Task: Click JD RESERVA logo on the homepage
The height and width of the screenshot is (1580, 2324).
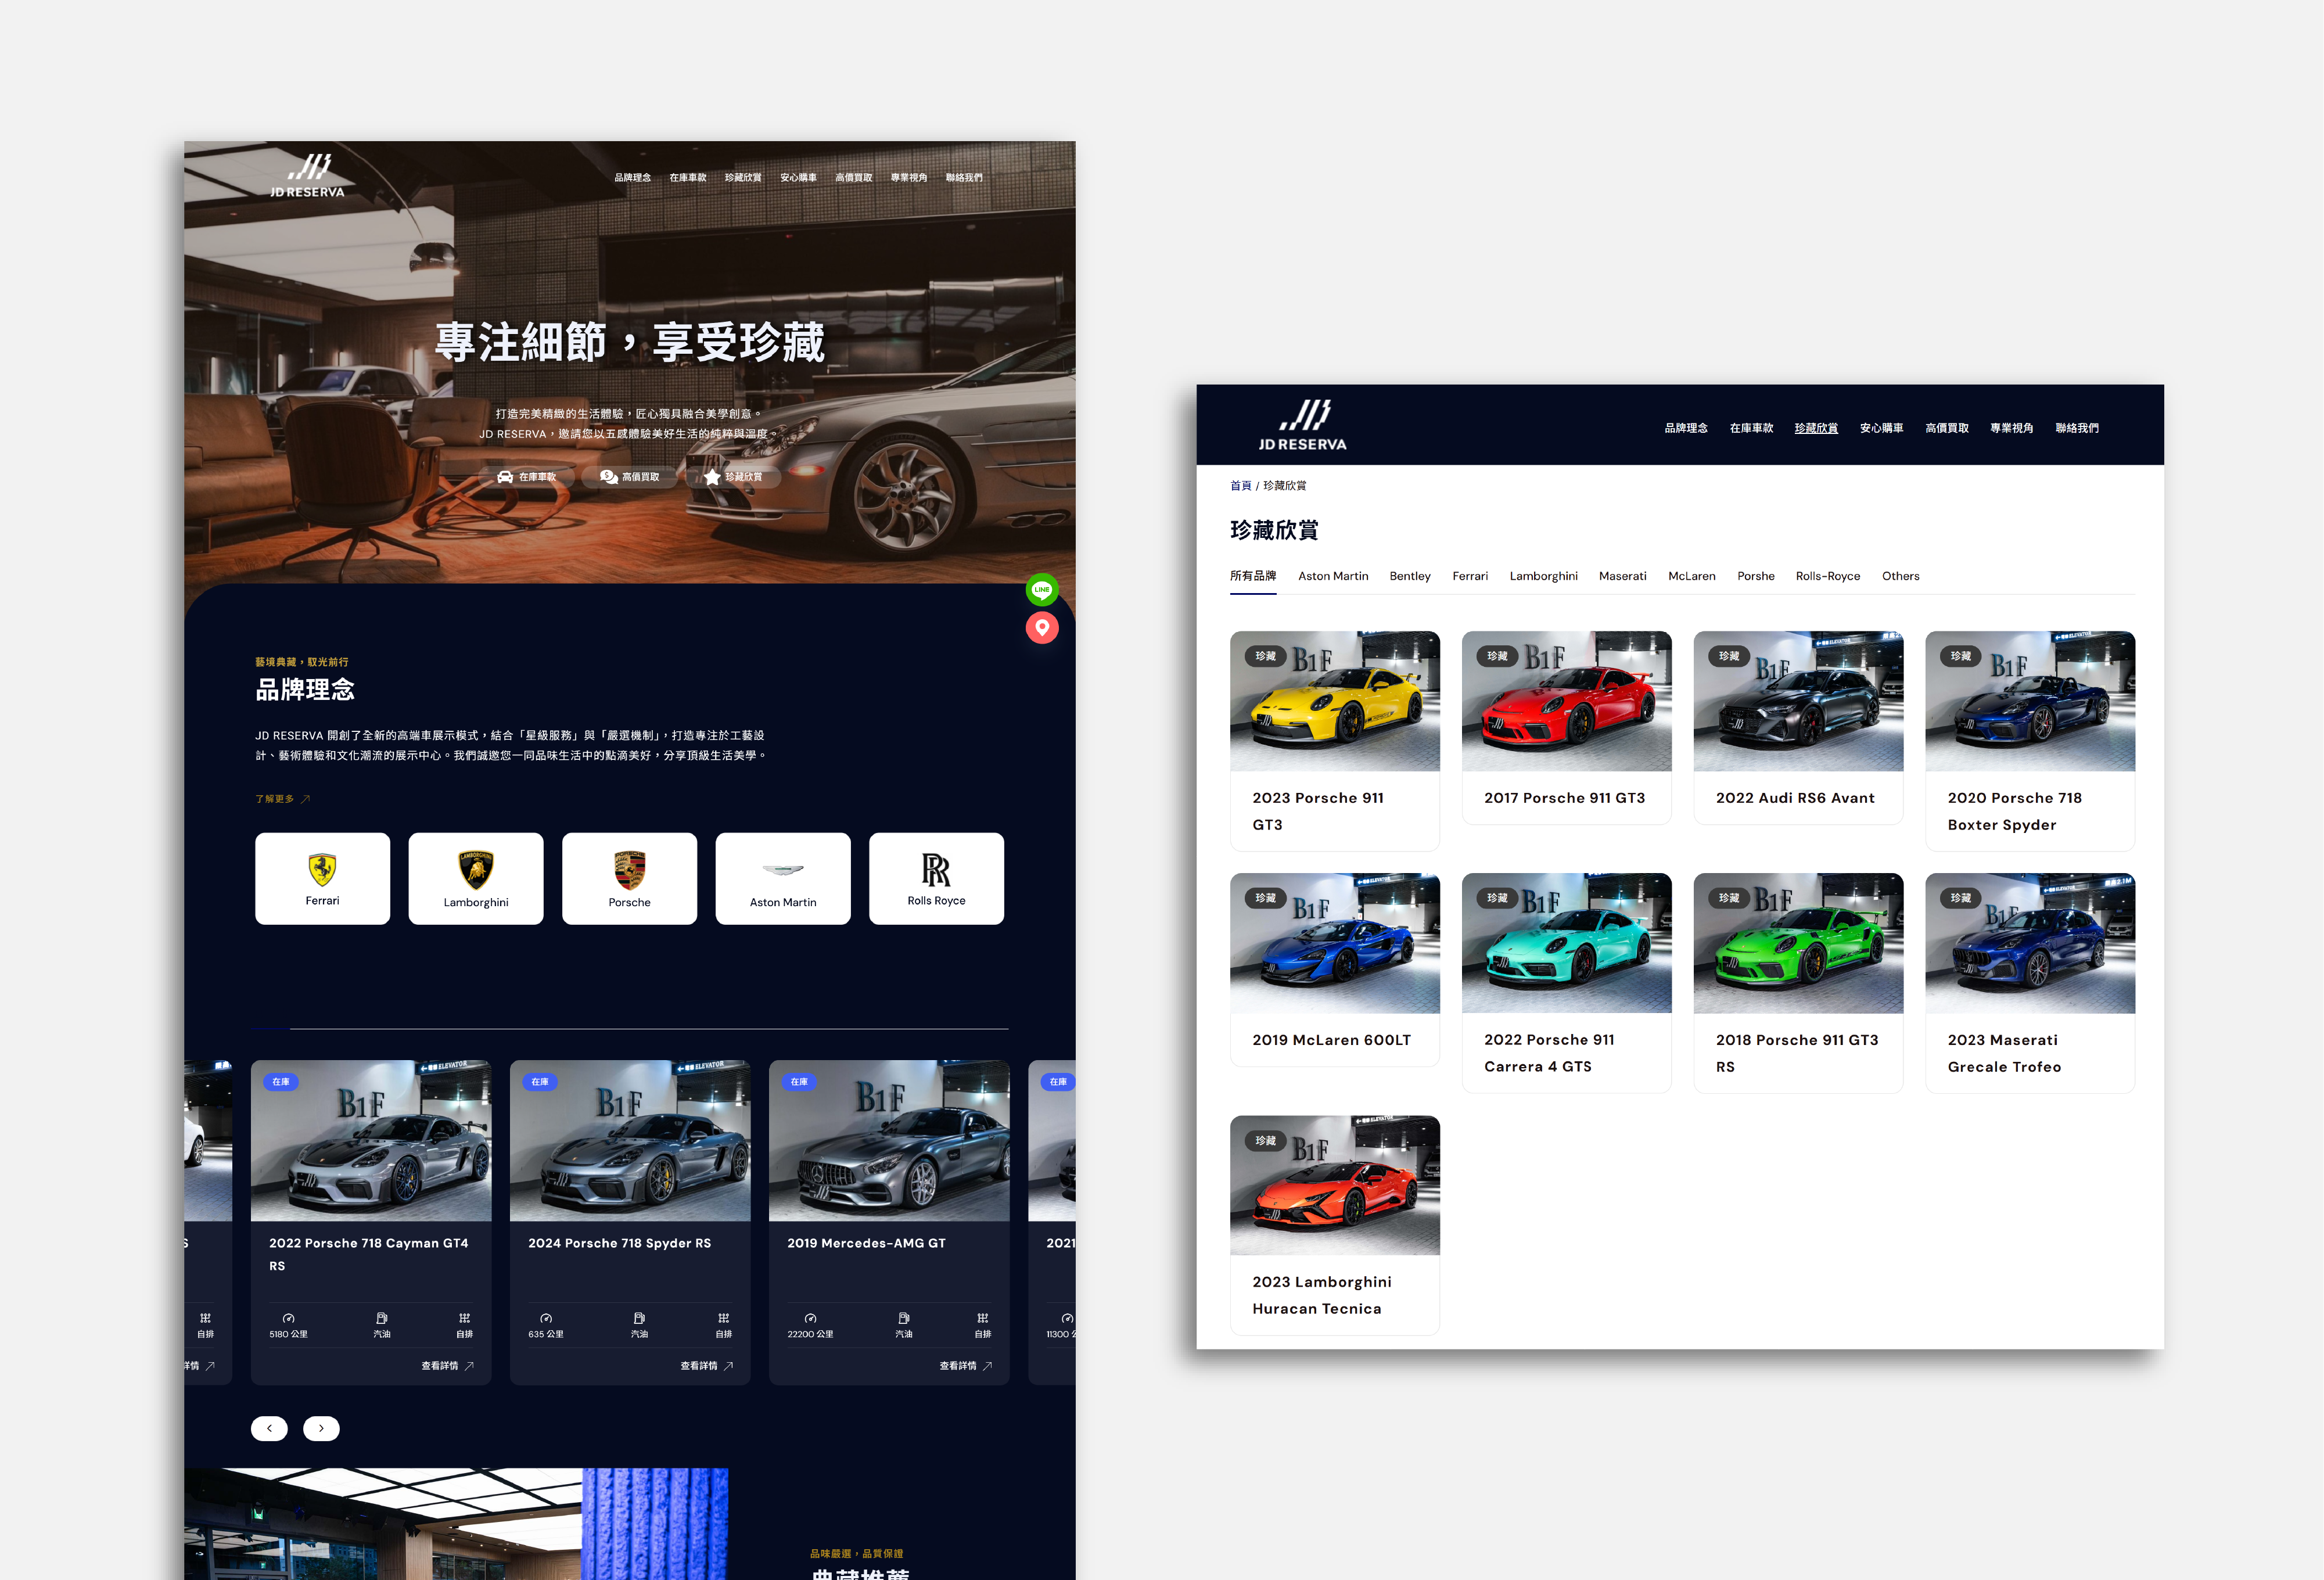Action: 307,176
